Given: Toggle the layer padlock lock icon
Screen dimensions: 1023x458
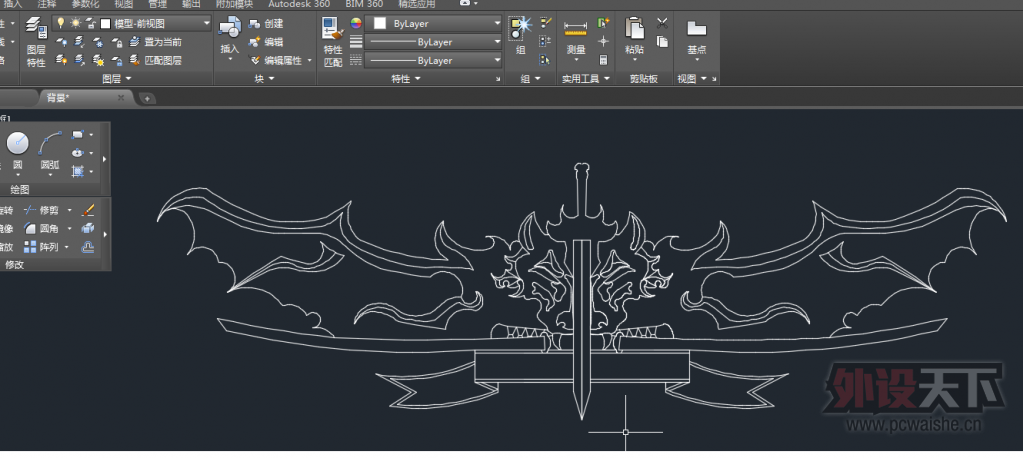Looking at the screenshot, I should coord(91,23).
